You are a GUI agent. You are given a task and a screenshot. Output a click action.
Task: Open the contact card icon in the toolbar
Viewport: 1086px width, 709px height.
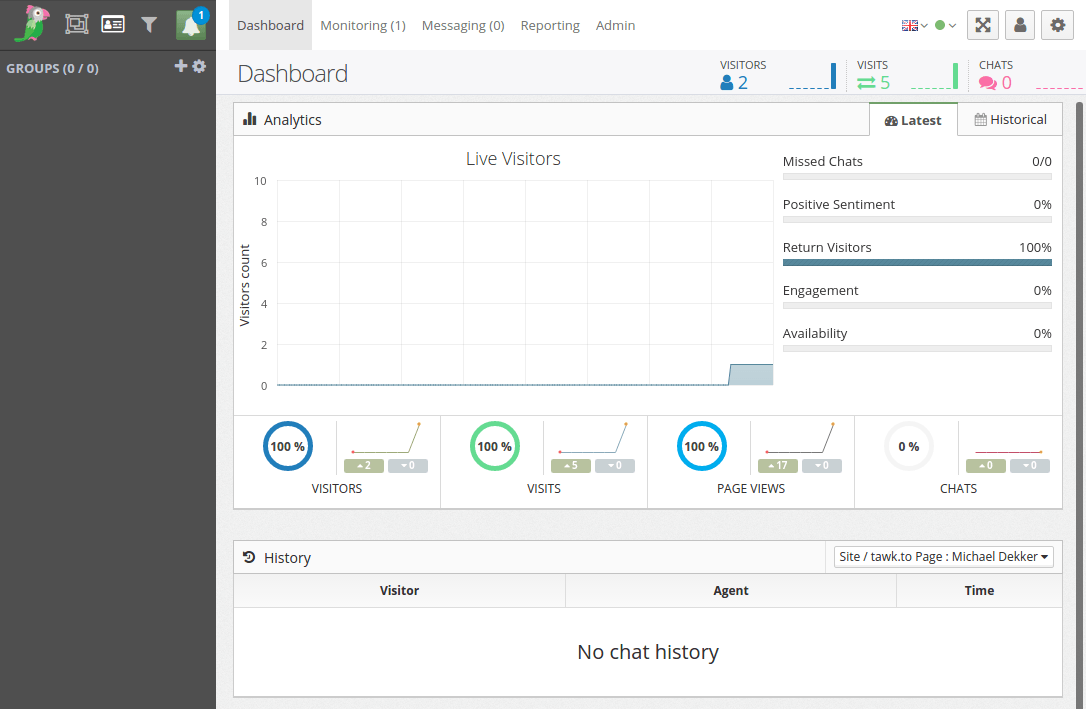click(x=112, y=23)
